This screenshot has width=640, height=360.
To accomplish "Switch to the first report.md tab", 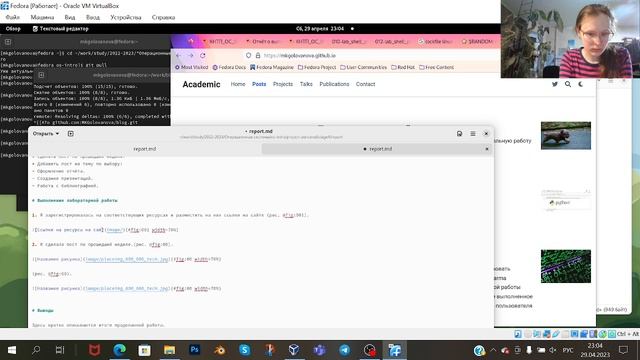I will (145, 149).
